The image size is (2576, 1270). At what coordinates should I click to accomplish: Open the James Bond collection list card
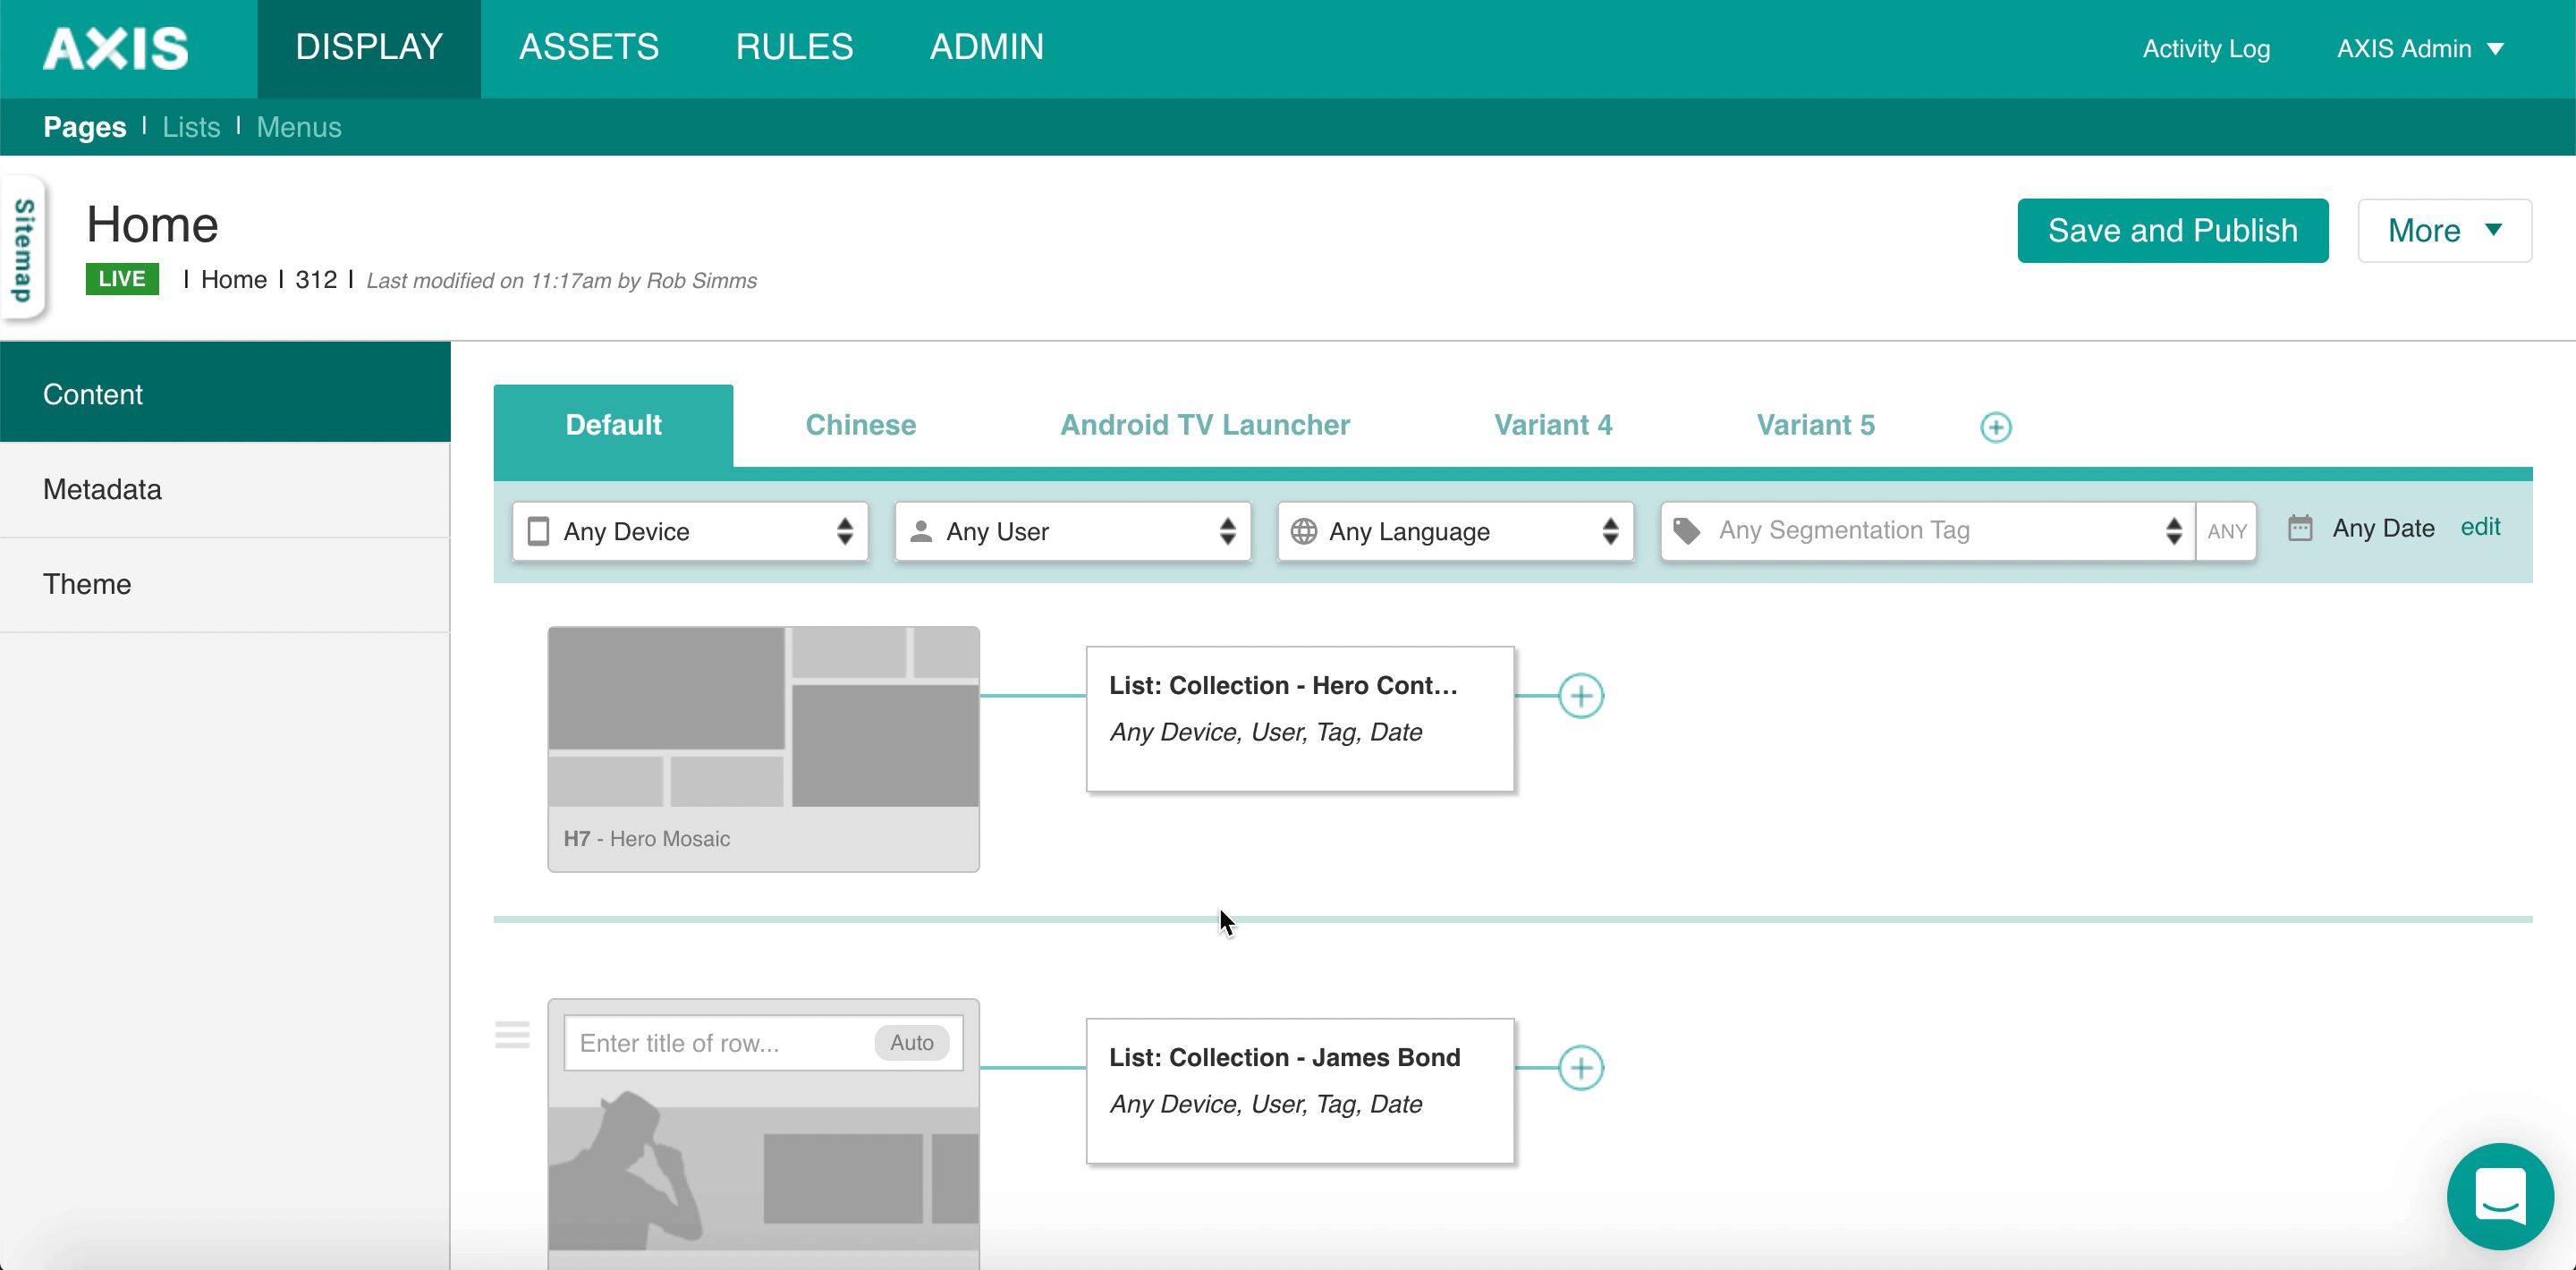[x=1300, y=1091]
